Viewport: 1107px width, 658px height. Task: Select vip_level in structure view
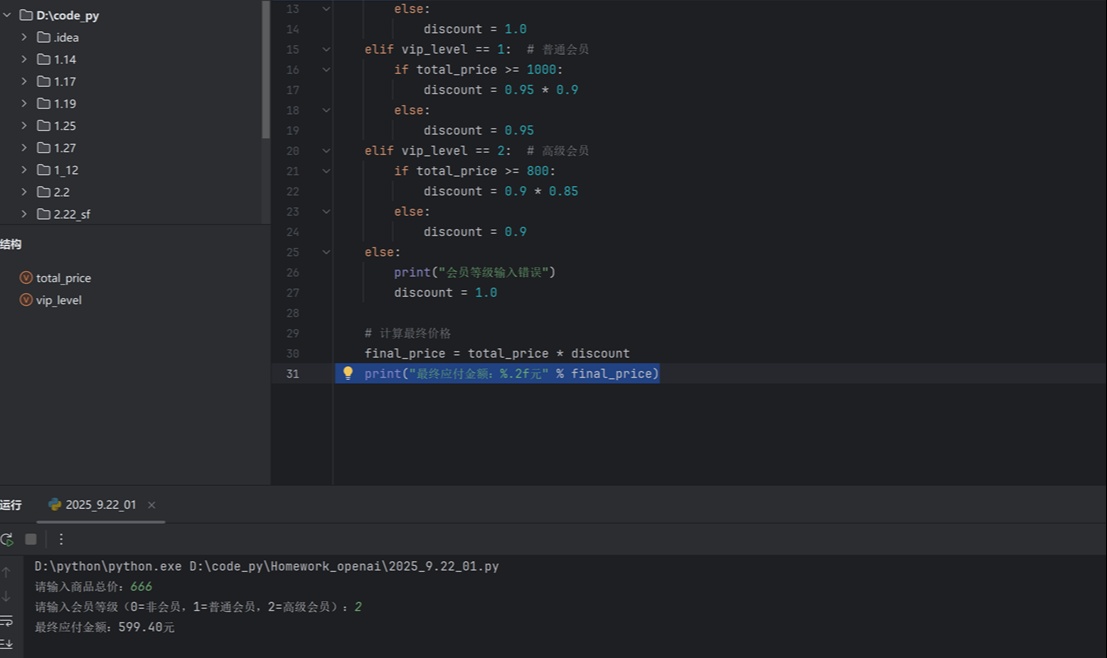(x=51, y=300)
